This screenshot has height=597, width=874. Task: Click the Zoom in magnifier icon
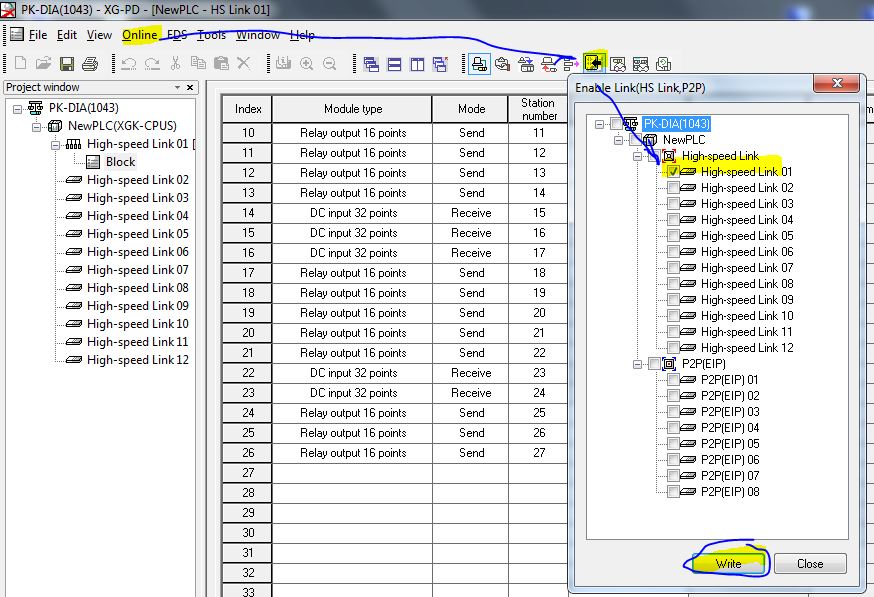coord(306,64)
